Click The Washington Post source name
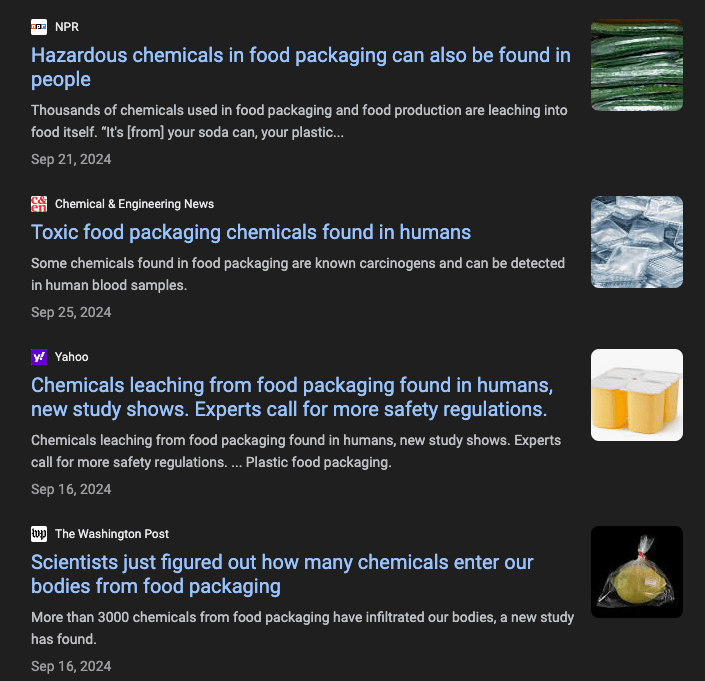Image resolution: width=705 pixels, height=681 pixels. click(112, 534)
